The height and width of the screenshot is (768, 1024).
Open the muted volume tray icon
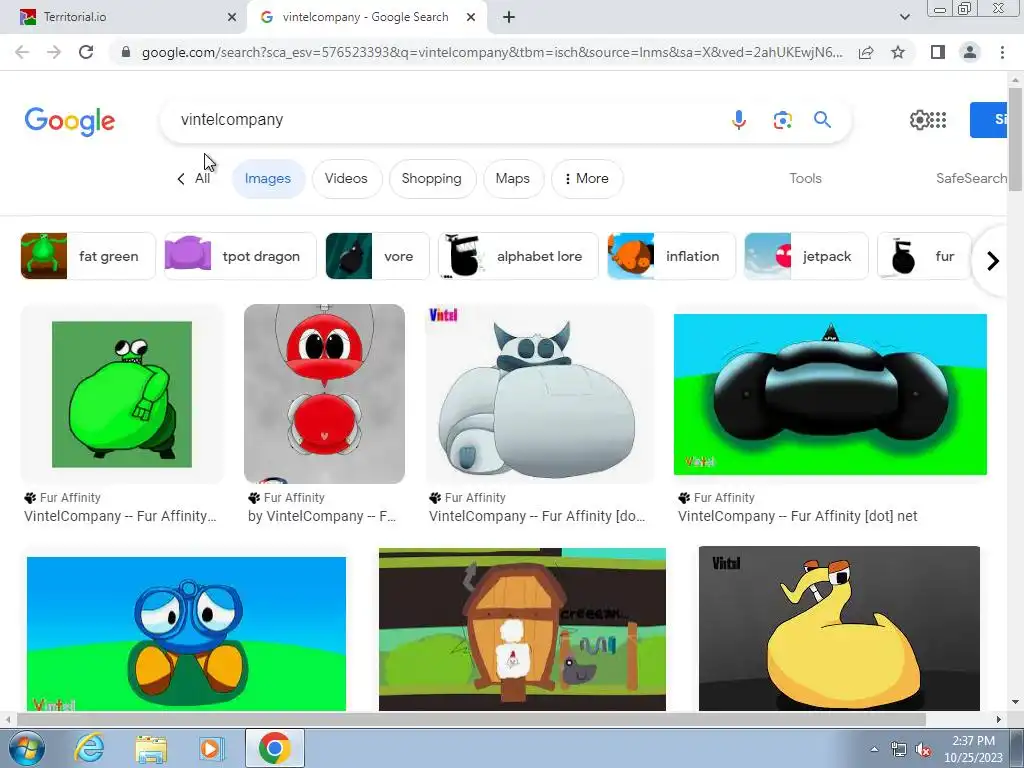click(x=923, y=750)
